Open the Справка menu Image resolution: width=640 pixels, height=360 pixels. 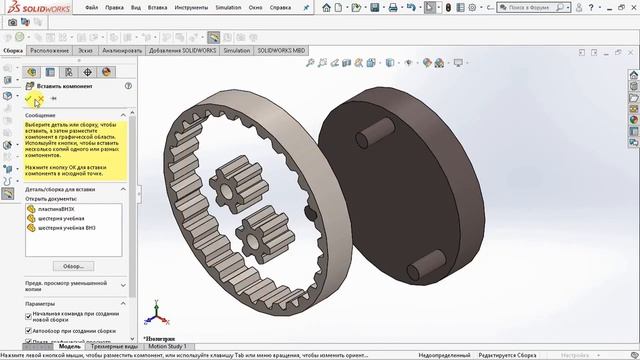point(280,7)
